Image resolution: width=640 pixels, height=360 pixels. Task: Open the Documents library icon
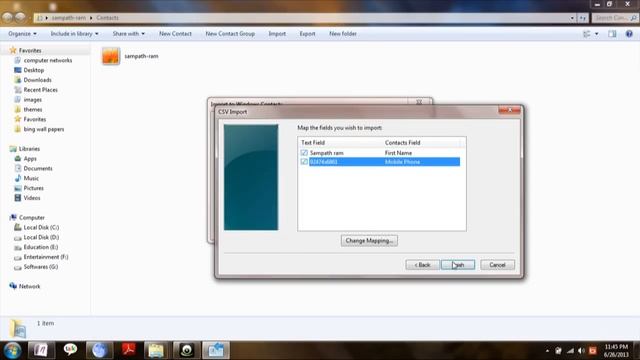[x=18, y=168]
